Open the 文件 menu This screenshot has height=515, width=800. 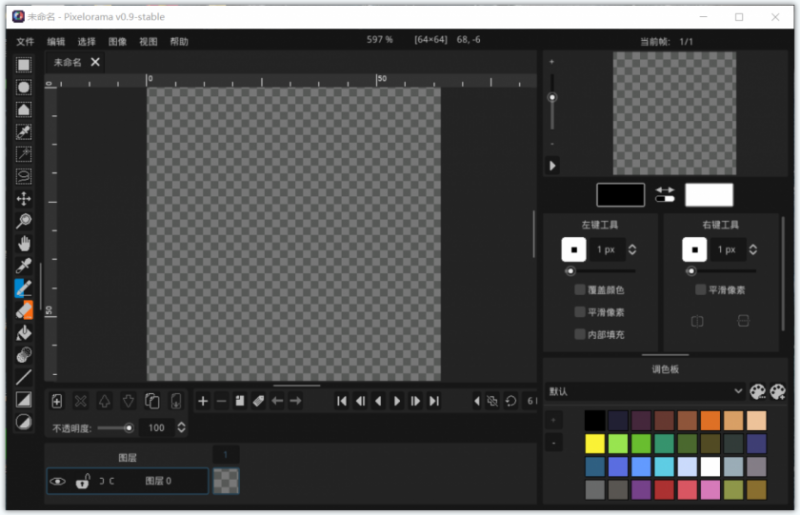(x=25, y=41)
